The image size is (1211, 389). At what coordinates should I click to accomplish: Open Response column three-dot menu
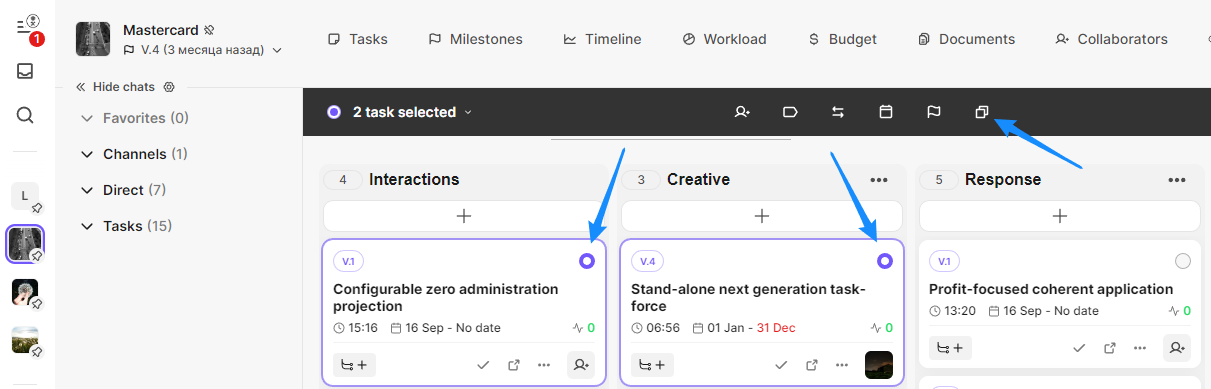coord(1177,180)
